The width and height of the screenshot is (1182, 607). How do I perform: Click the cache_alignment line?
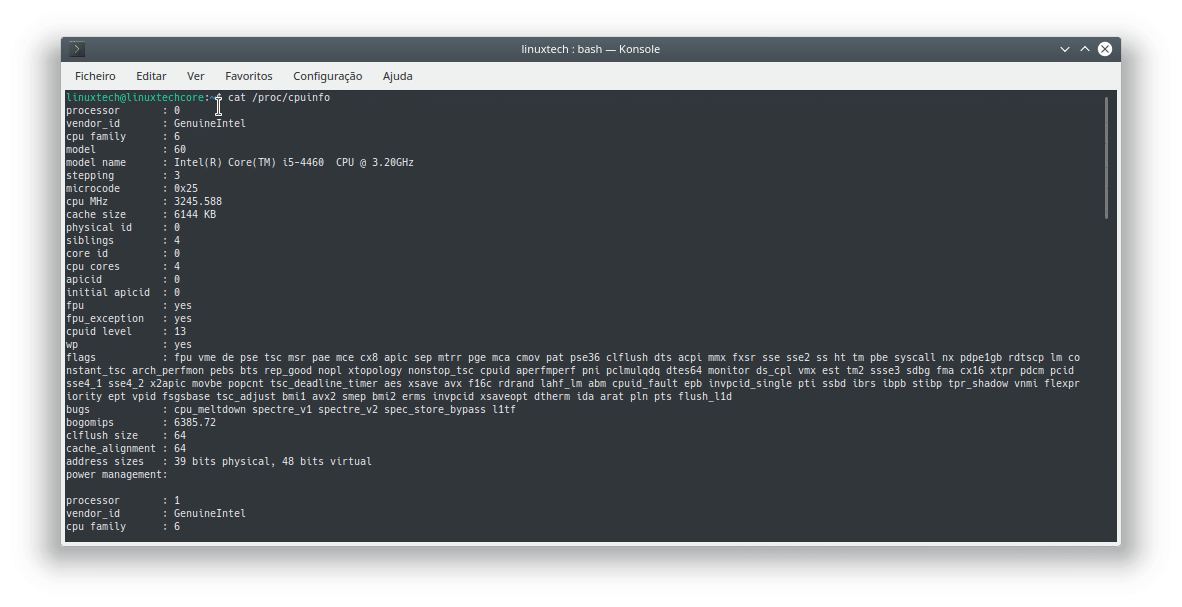(126, 449)
